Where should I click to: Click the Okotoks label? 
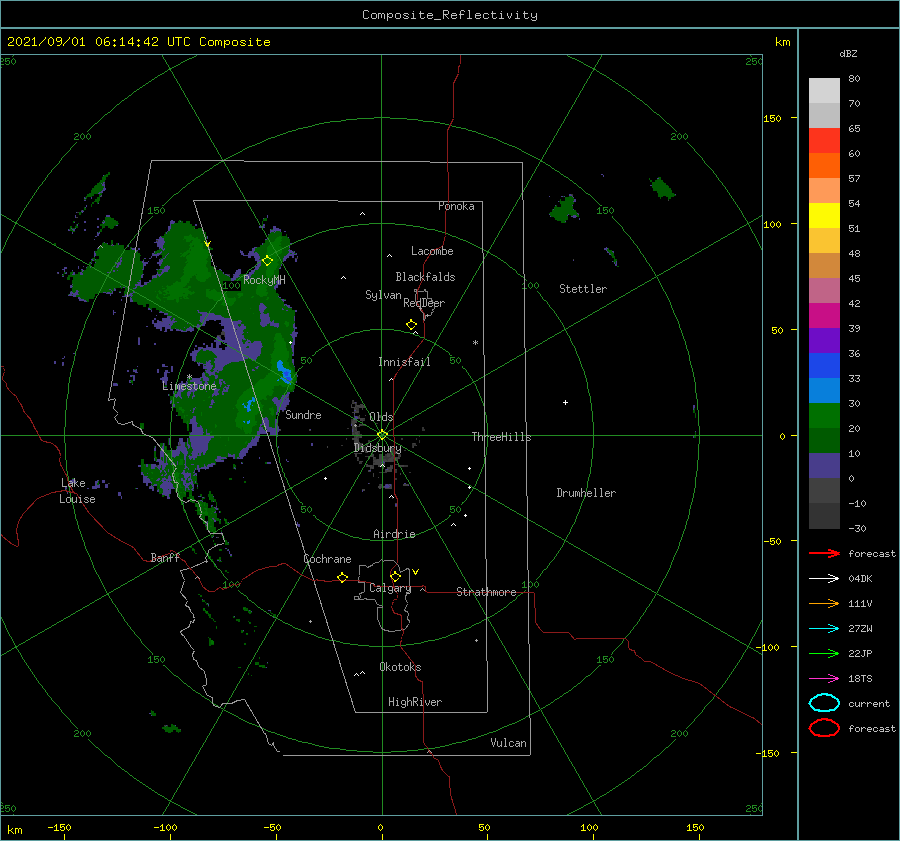pos(400,667)
